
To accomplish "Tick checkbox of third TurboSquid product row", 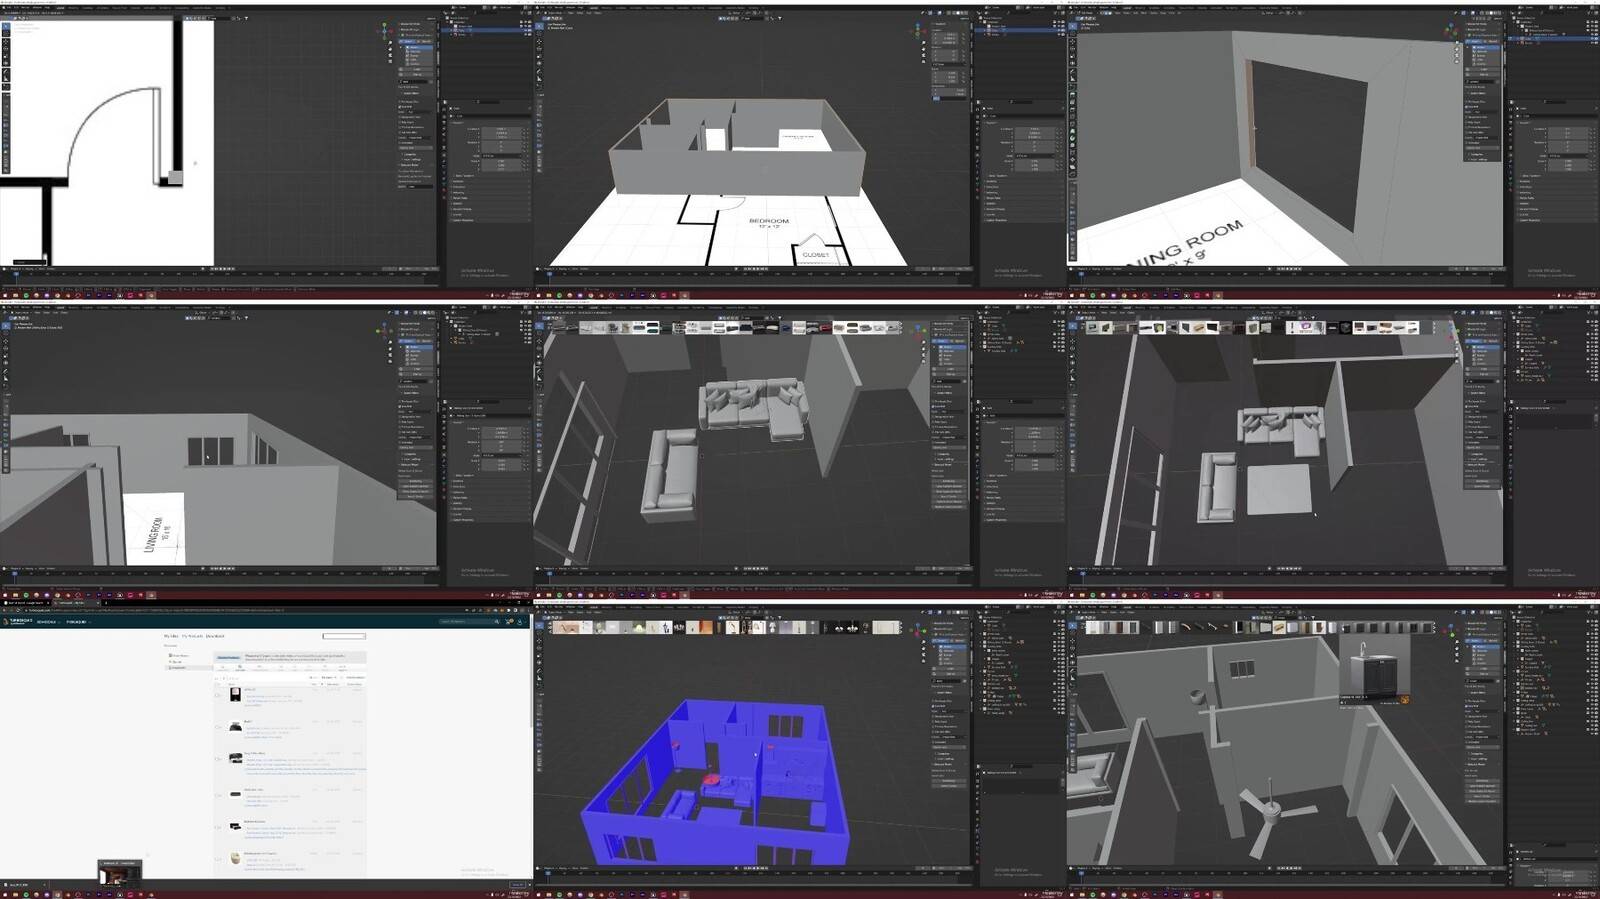I will click(218, 759).
